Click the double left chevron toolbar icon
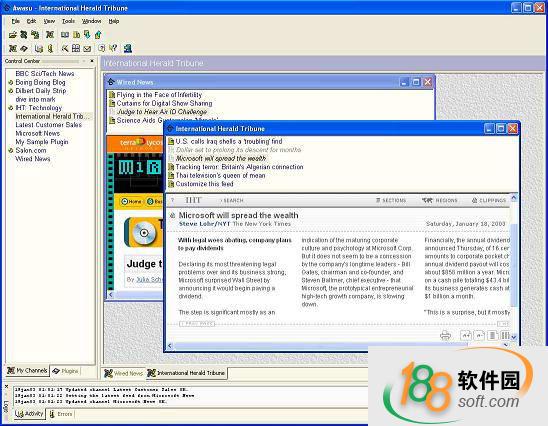Image resolution: width=548 pixels, height=426 pixels. 65,48
